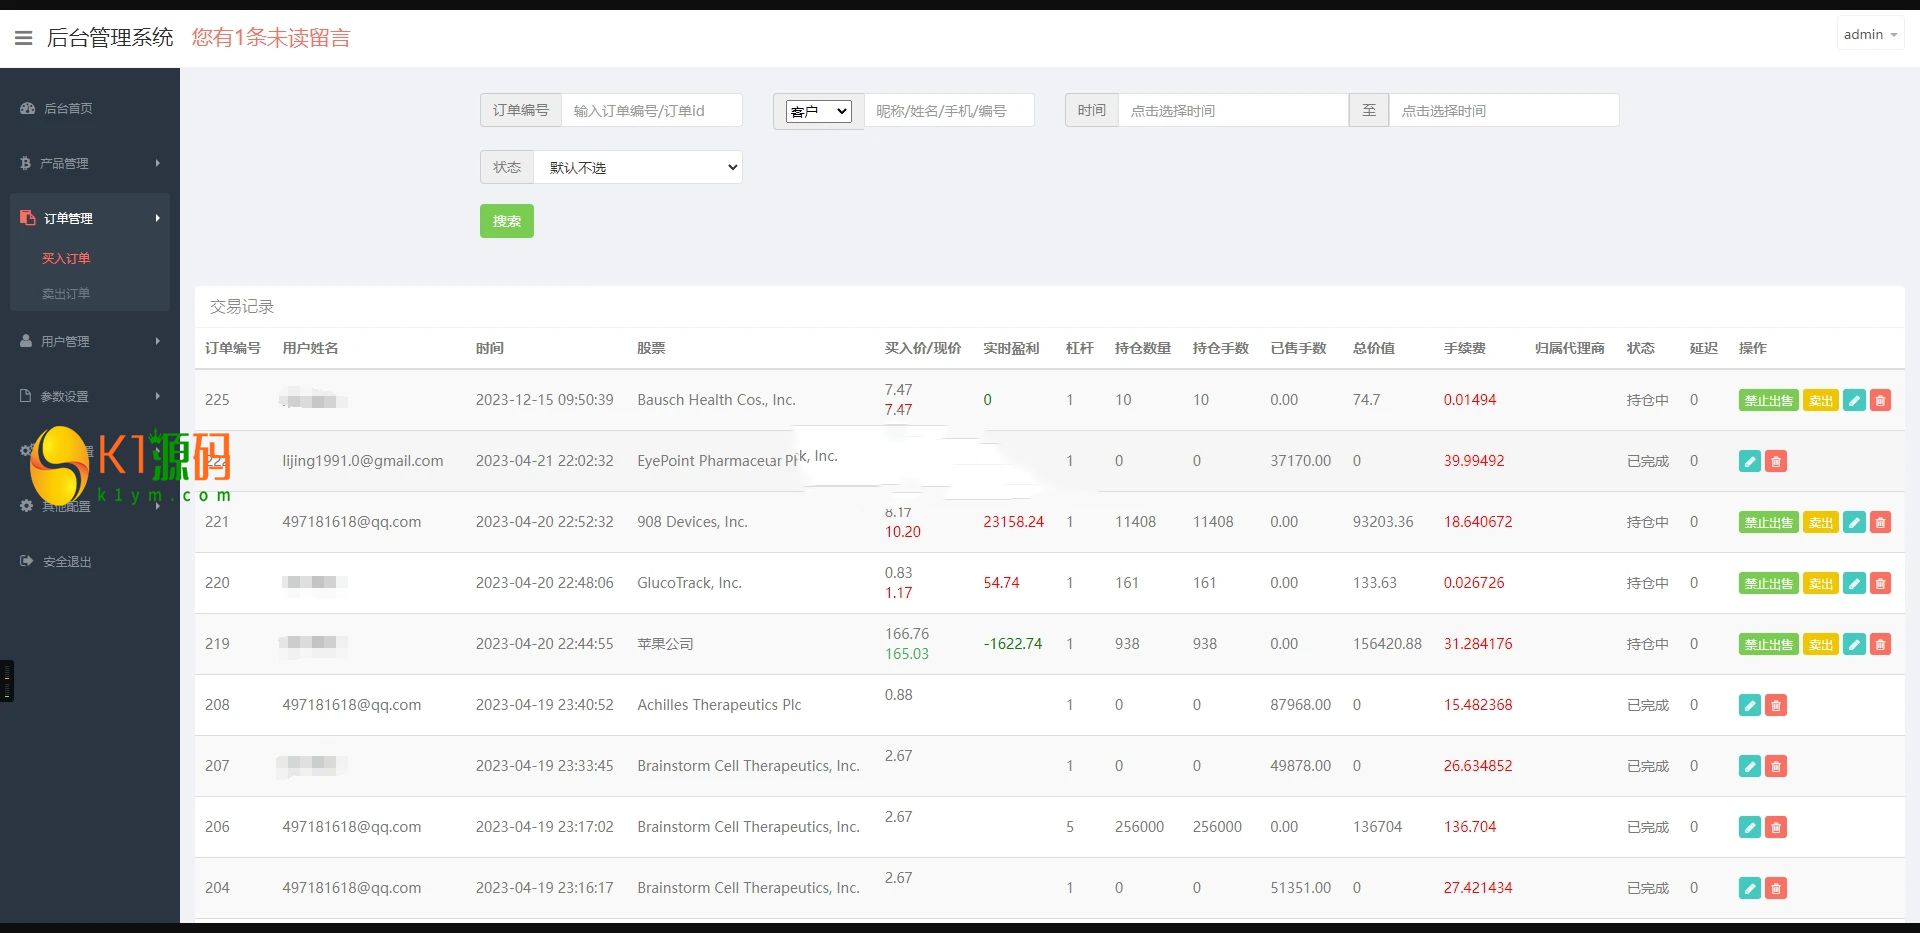Click the edit pencil icon for order 208
The height and width of the screenshot is (933, 1920).
coord(1749,705)
